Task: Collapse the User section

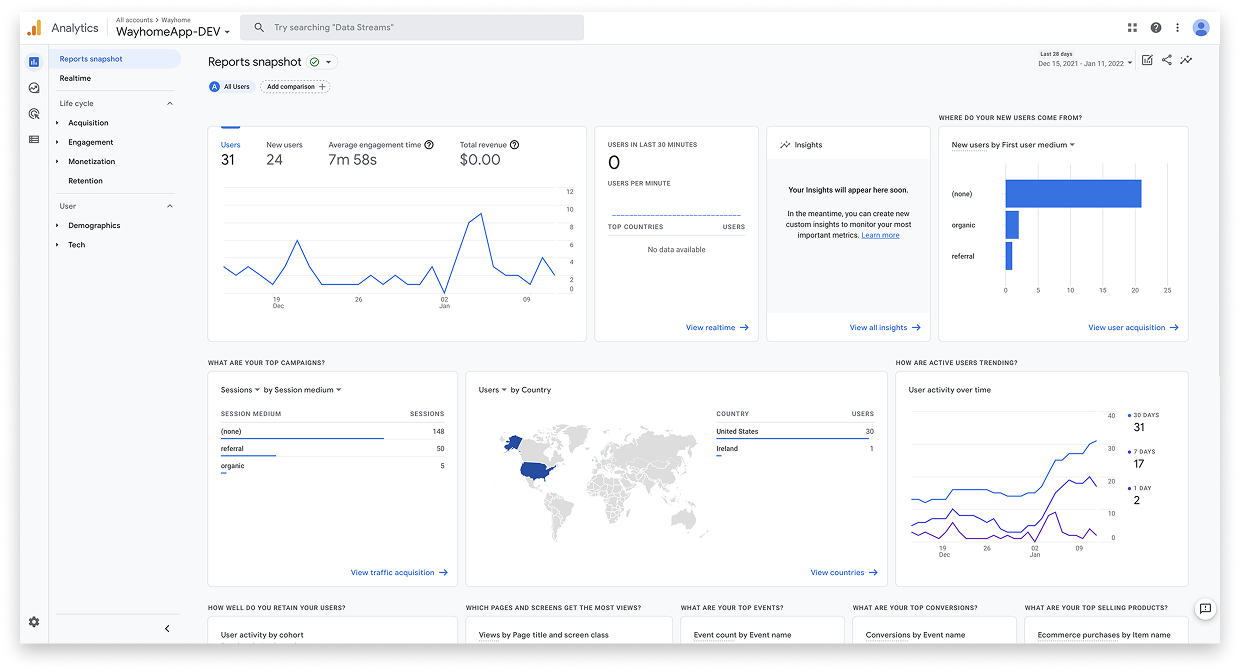Action: [x=169, y=206]
